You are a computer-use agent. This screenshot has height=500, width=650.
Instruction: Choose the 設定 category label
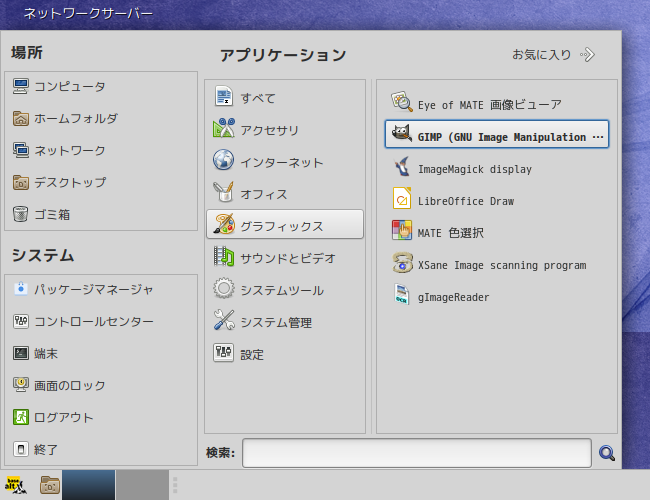pos(252,355)
